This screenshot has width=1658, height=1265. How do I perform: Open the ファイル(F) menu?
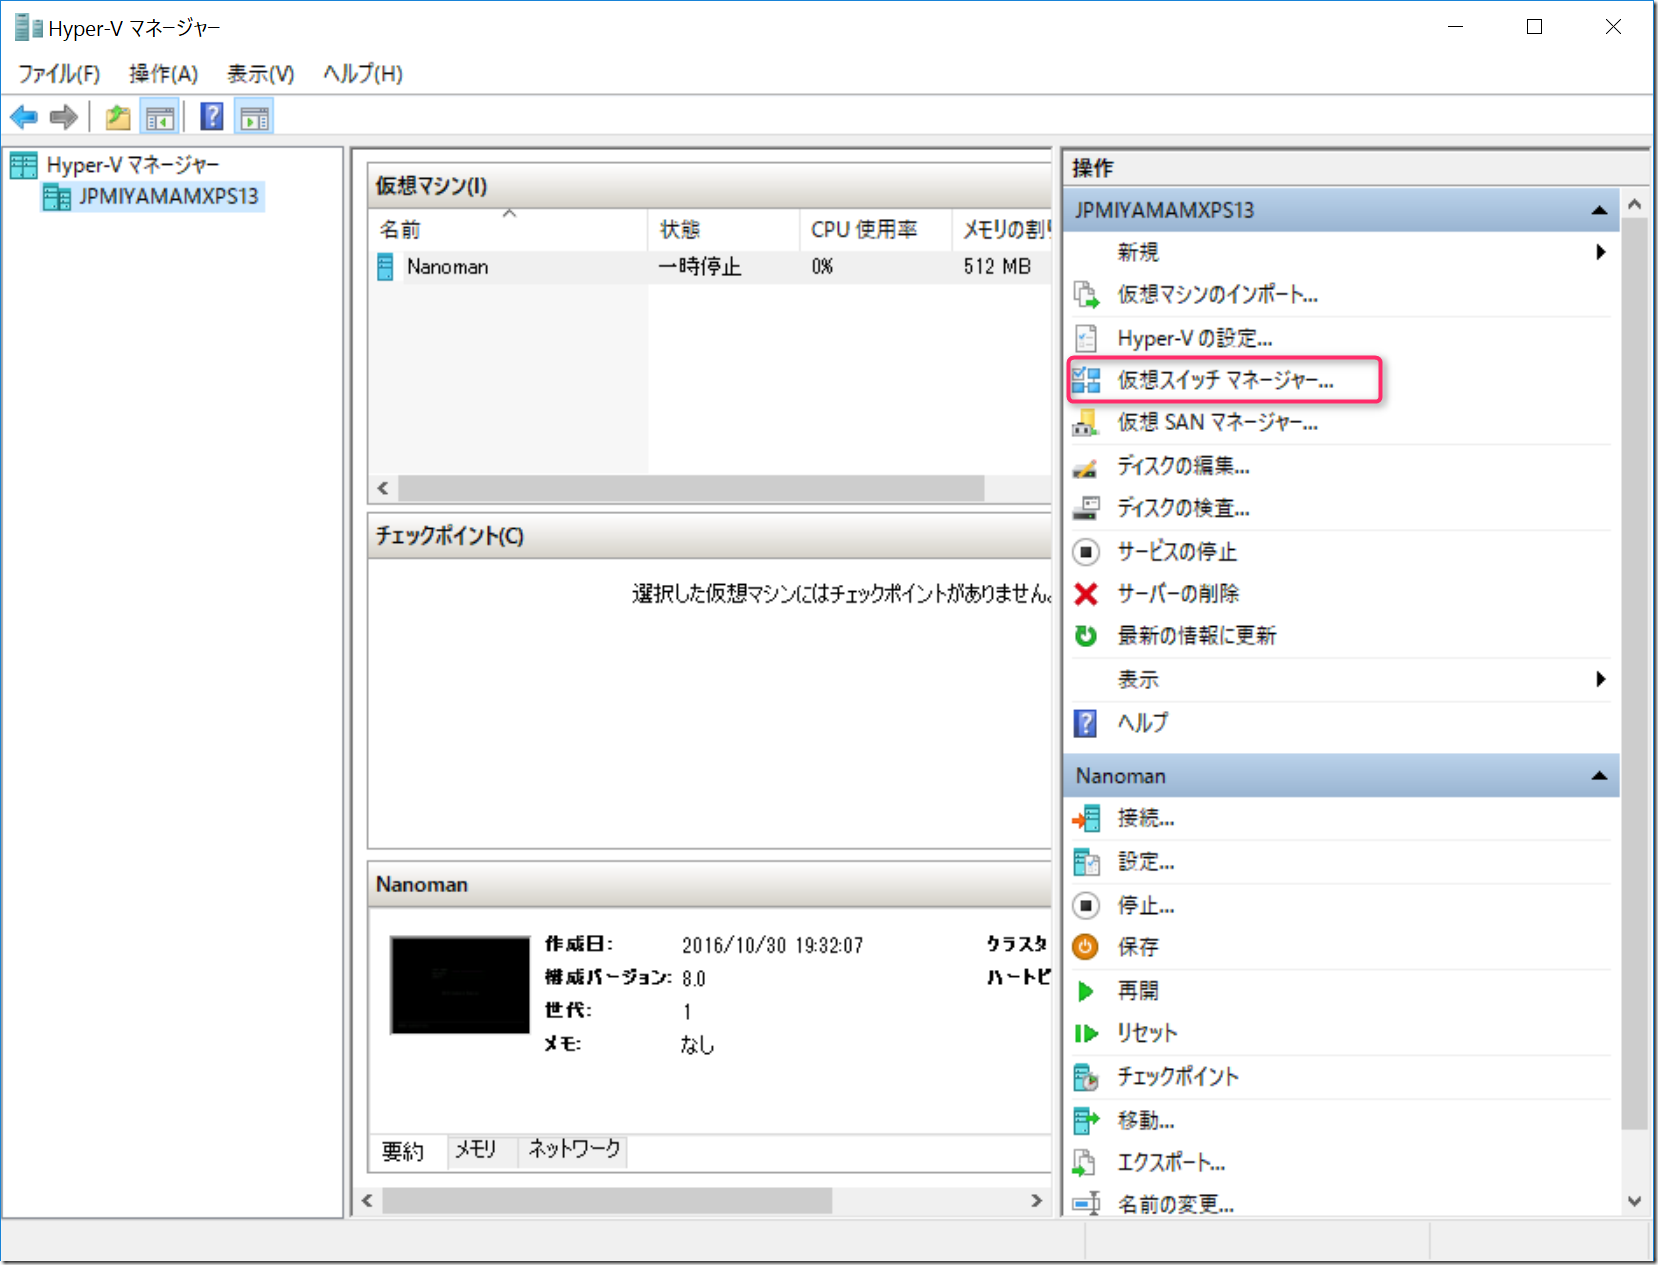point(59,74)
